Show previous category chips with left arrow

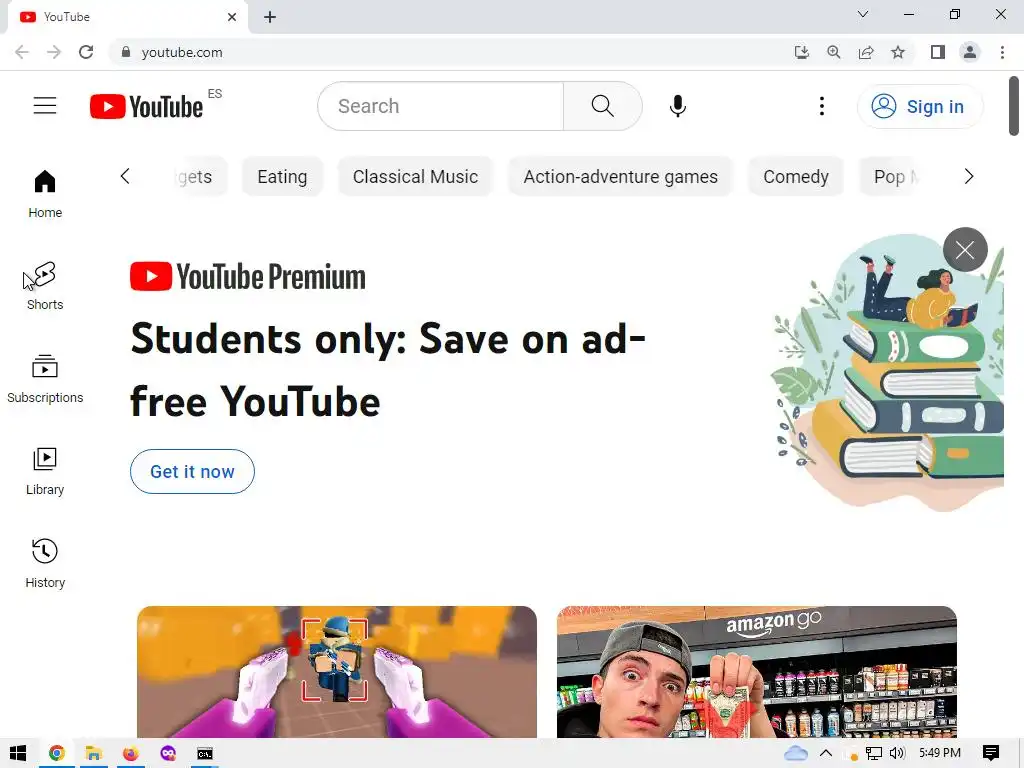125,176
